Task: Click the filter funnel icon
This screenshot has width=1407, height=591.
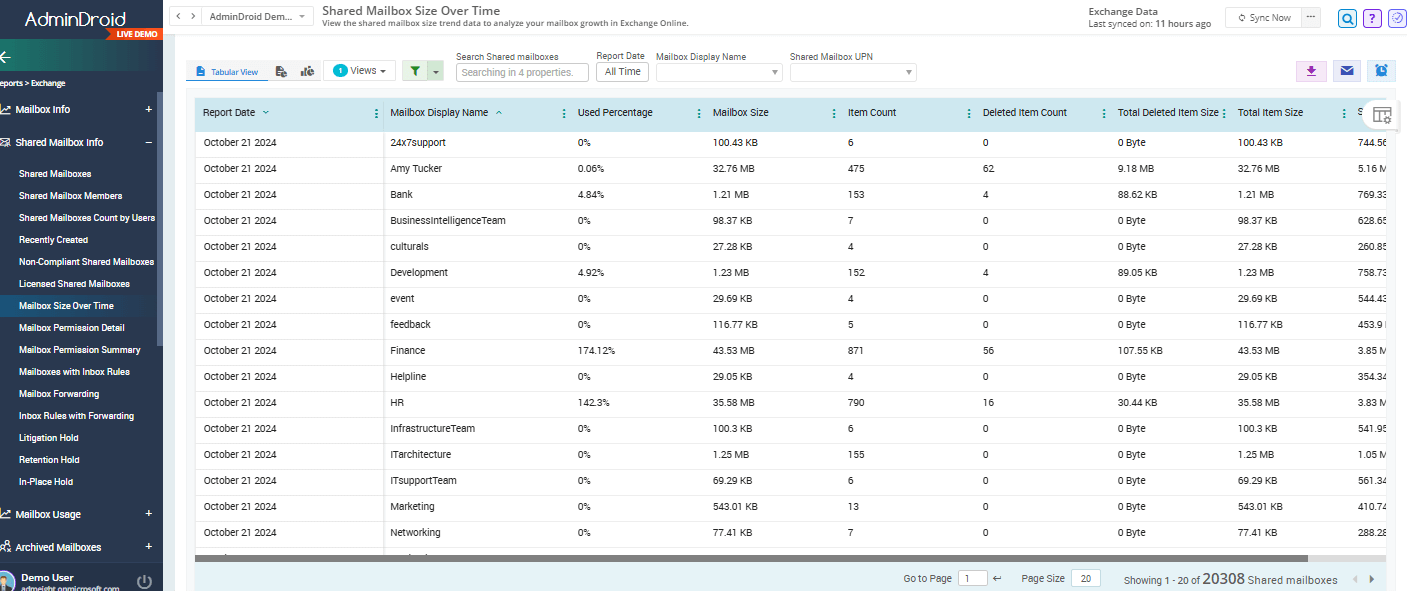Action: (415, 71)
